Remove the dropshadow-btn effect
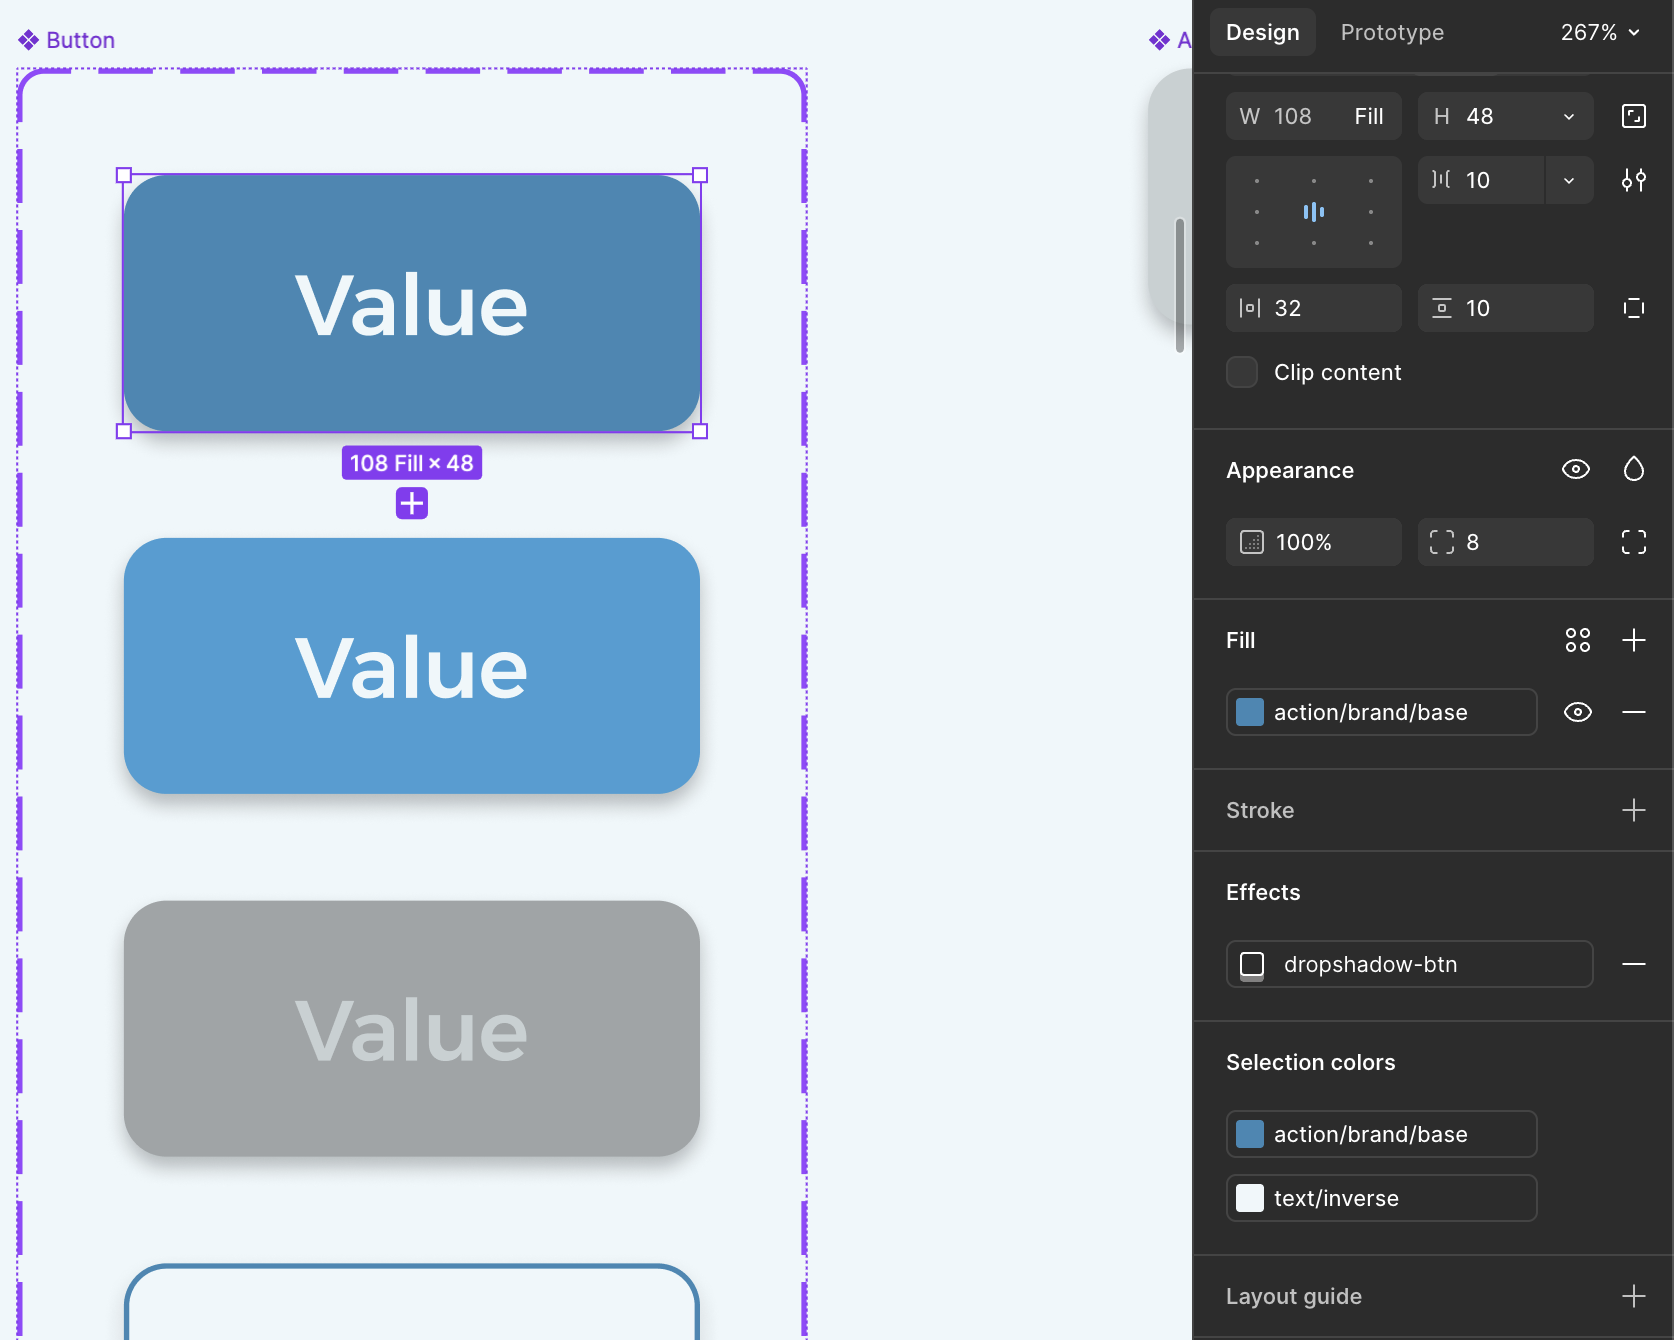Image resolution: width=1674 pixels, height=1340 pixels. click(1633, 964)
